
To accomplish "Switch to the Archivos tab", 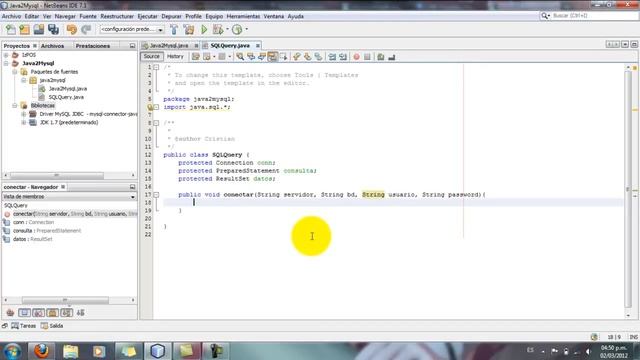I will (52, 46).
